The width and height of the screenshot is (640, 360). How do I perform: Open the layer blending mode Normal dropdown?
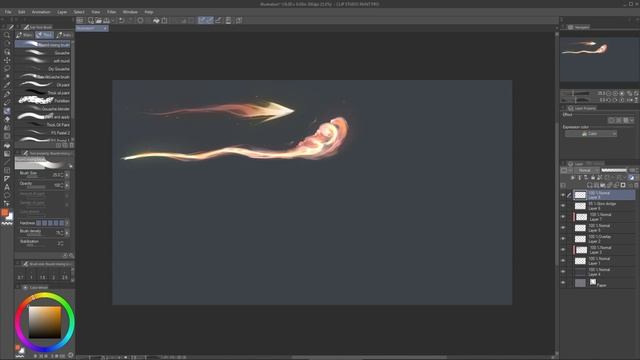point(587,170)
